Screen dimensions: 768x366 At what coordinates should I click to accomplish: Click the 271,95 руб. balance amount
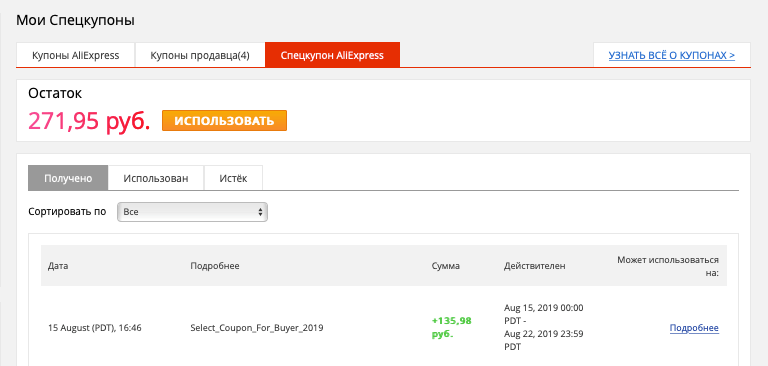click(89, 121)
